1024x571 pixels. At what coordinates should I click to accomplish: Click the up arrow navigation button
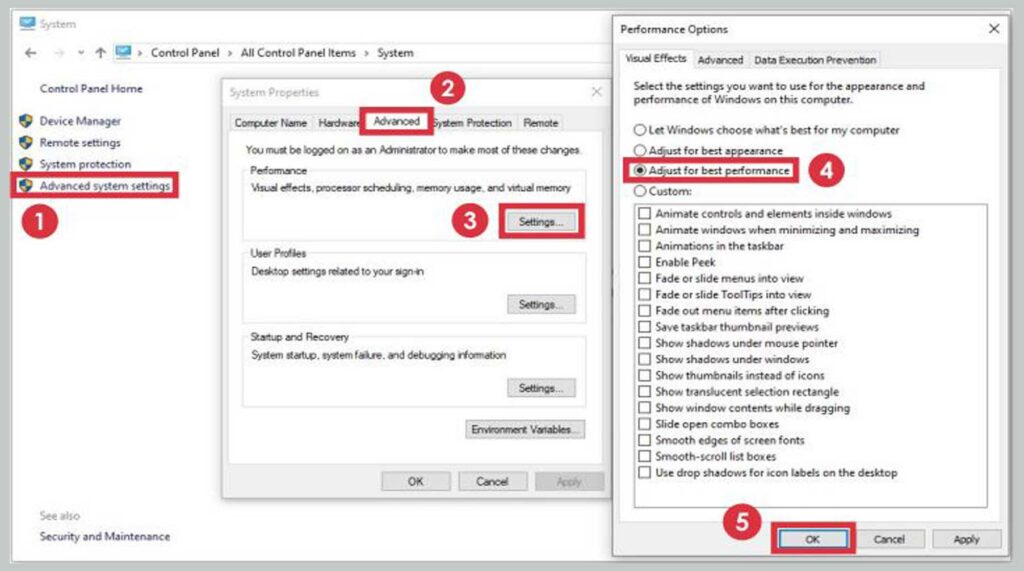click(100, 53)
